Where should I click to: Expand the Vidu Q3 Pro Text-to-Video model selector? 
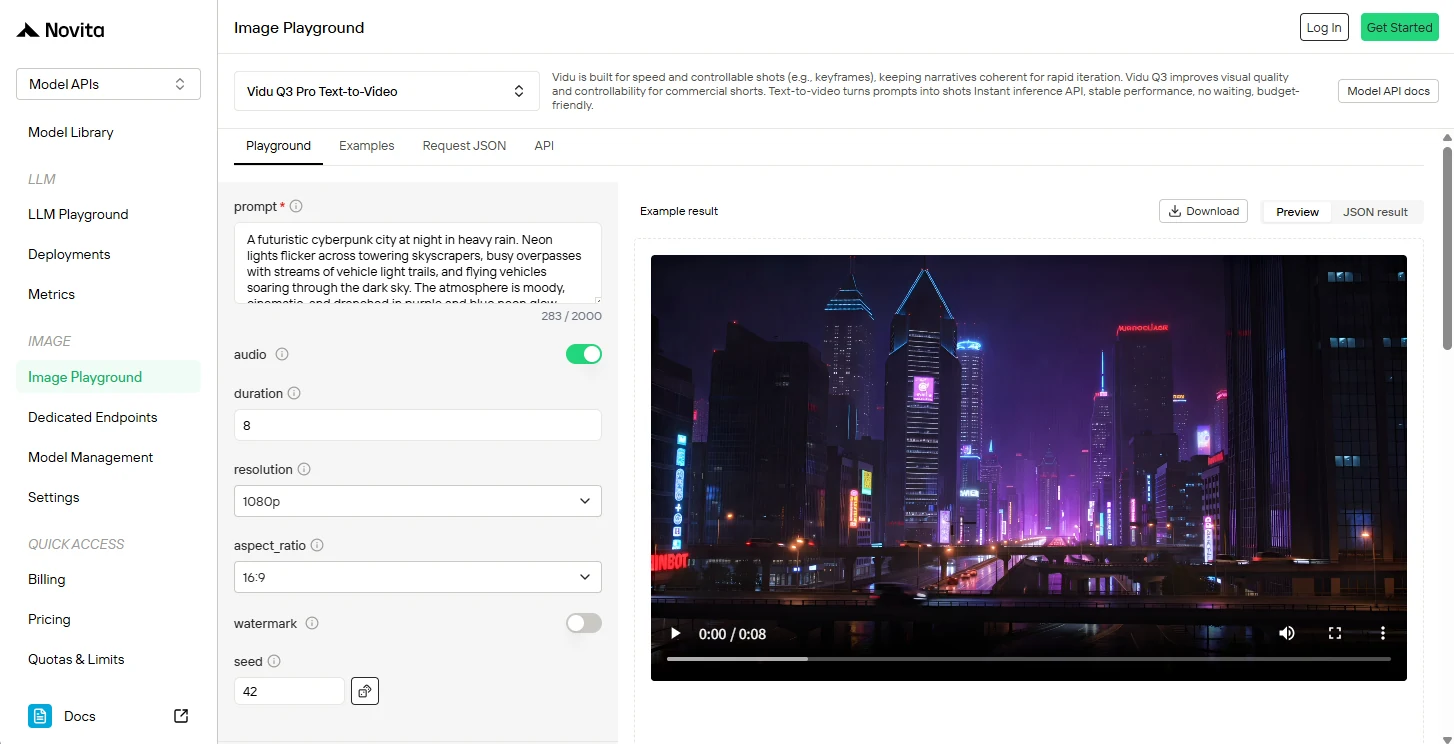point(386,91)
